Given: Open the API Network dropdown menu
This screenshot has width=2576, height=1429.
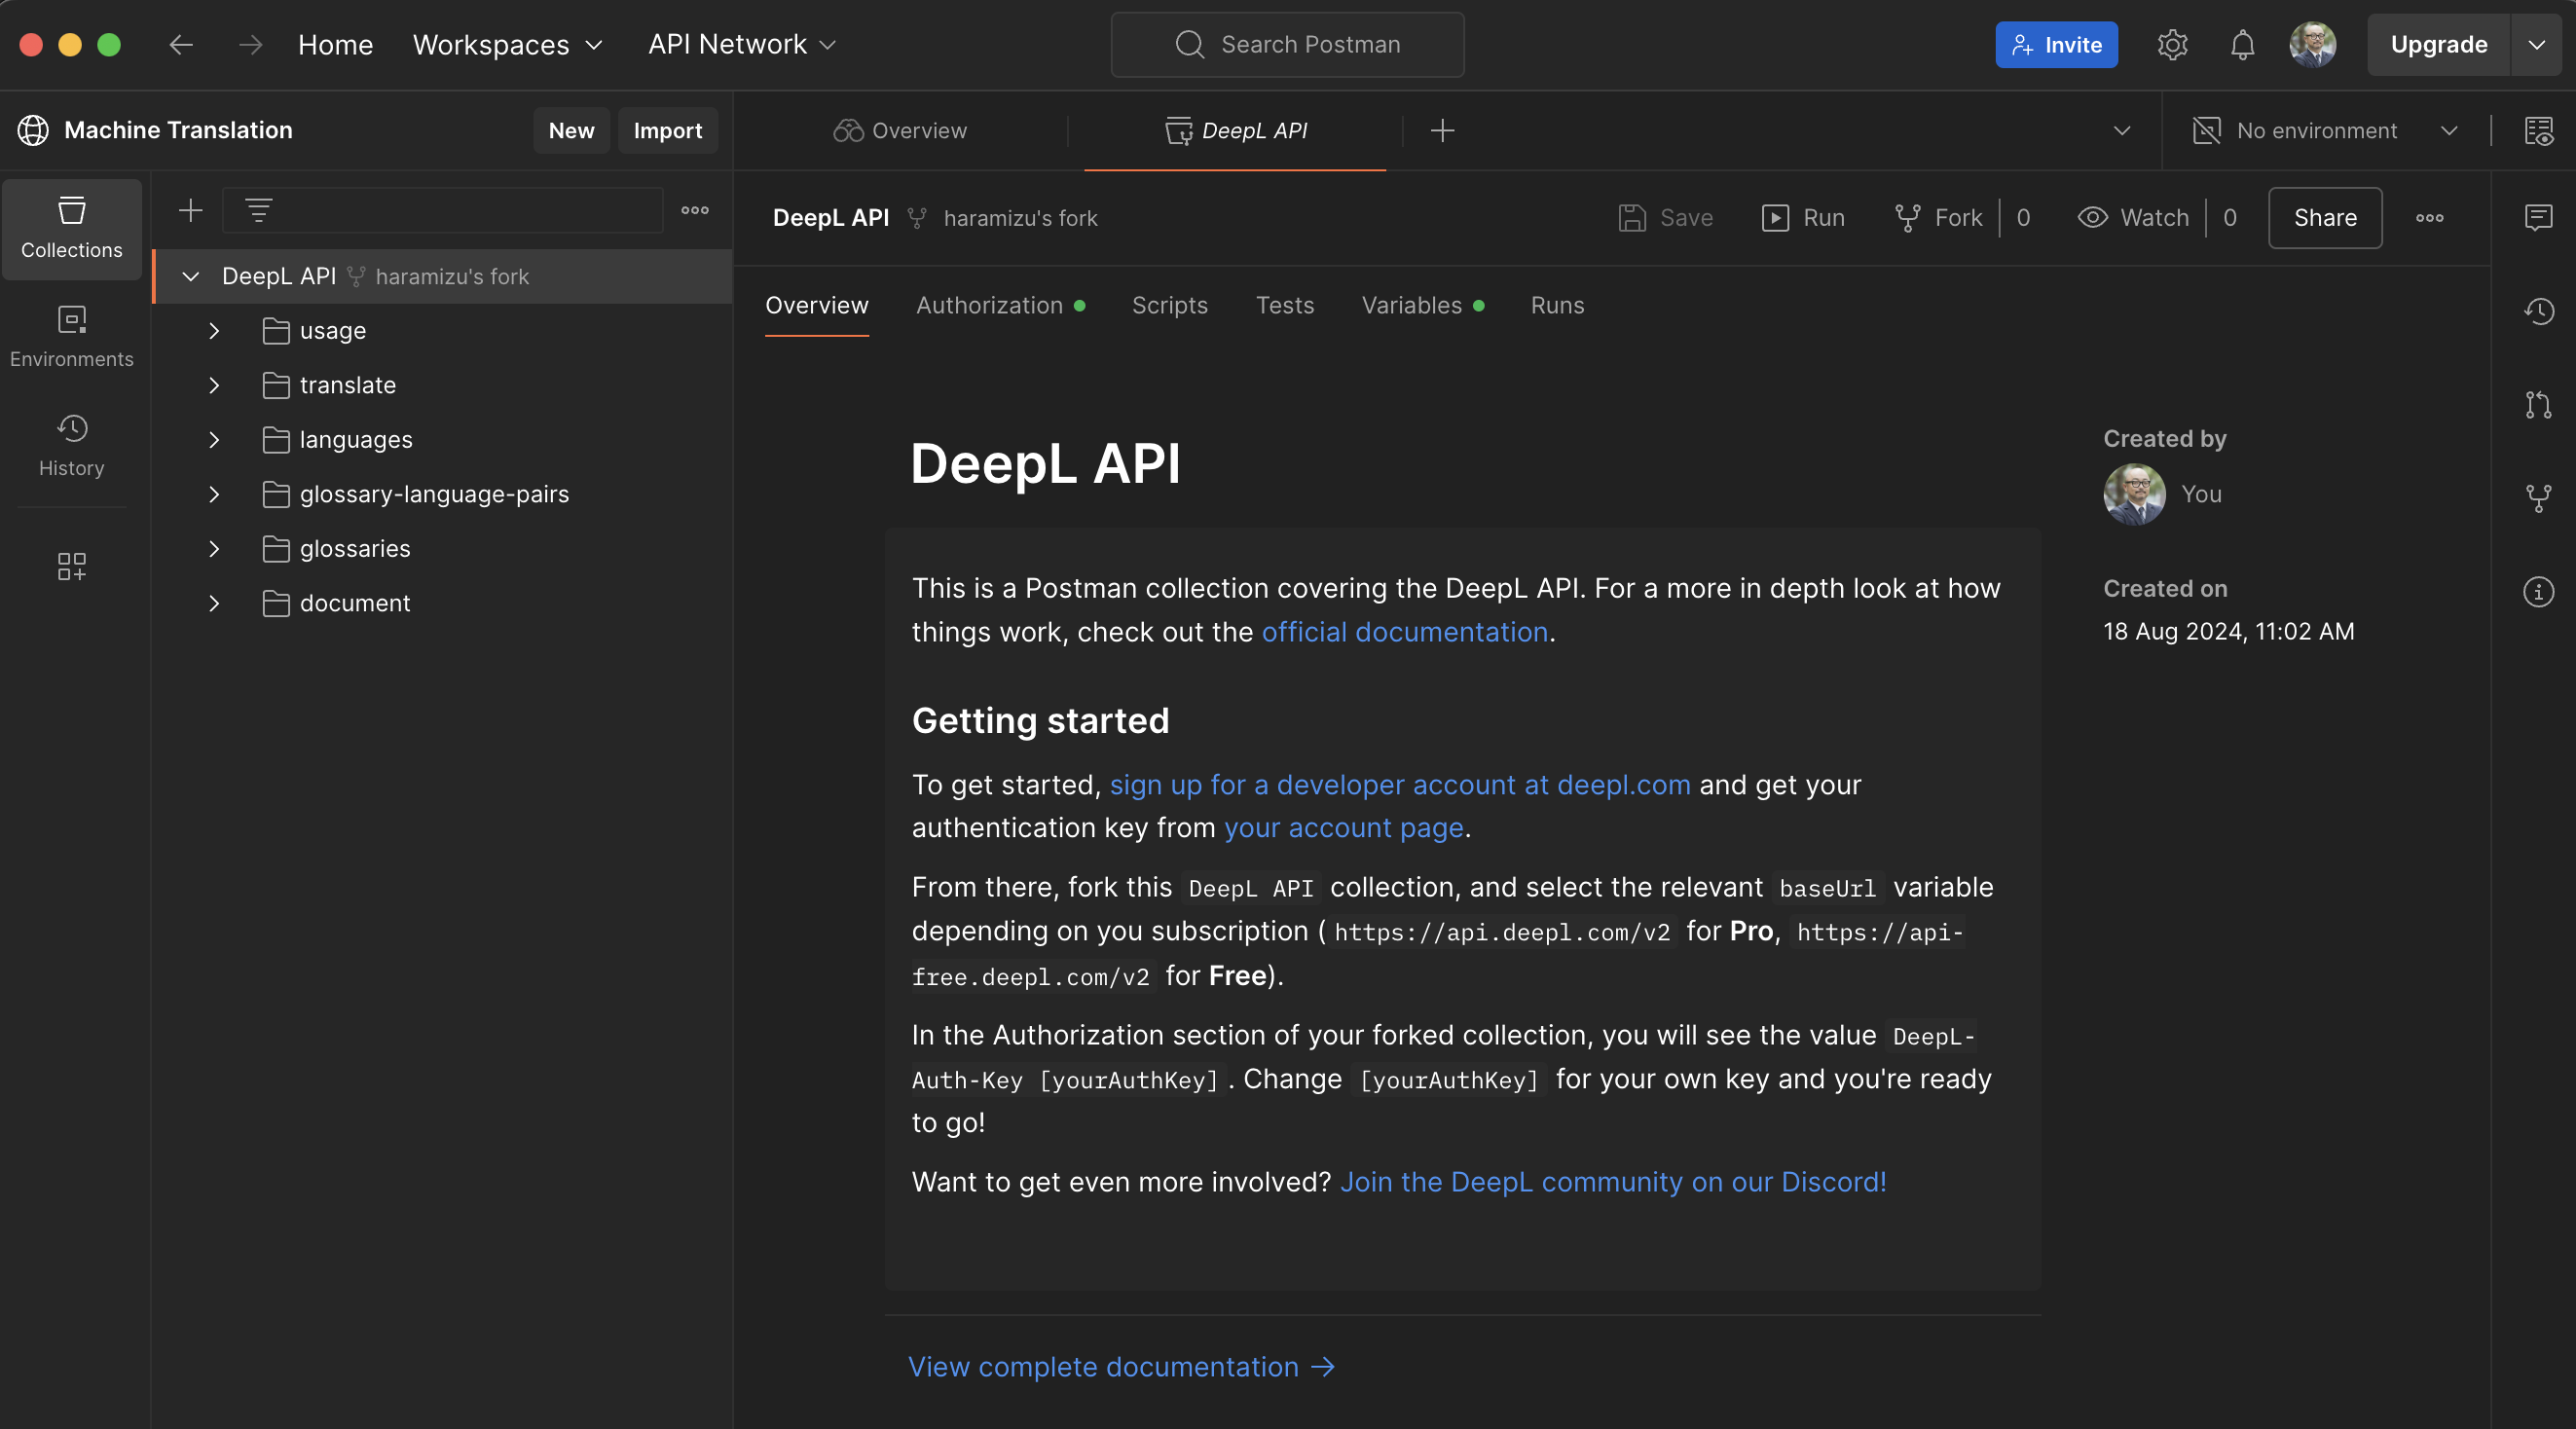Looking at the screenshot, I should pos(742,44).
